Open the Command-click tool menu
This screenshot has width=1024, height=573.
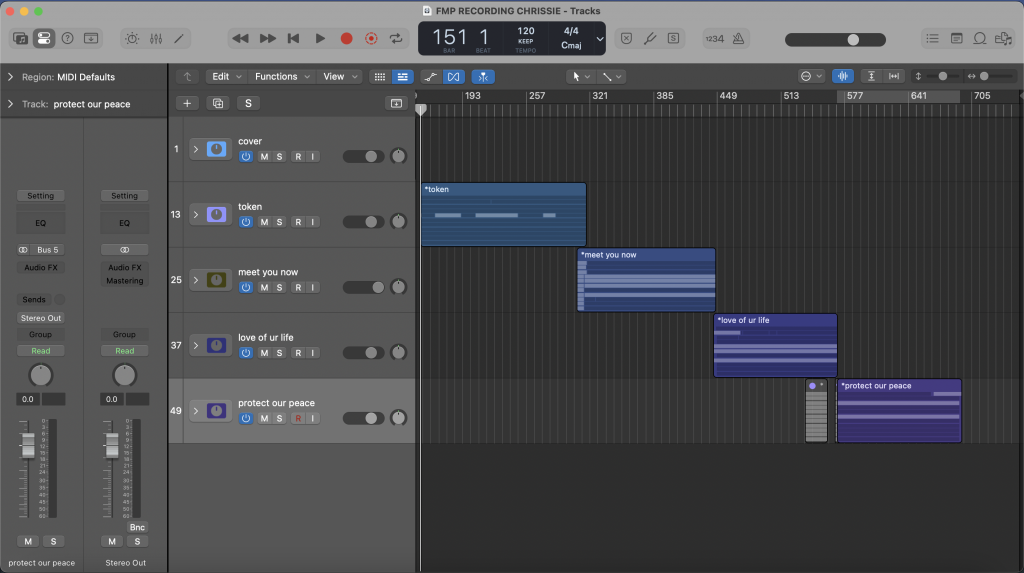click(612, 77)
